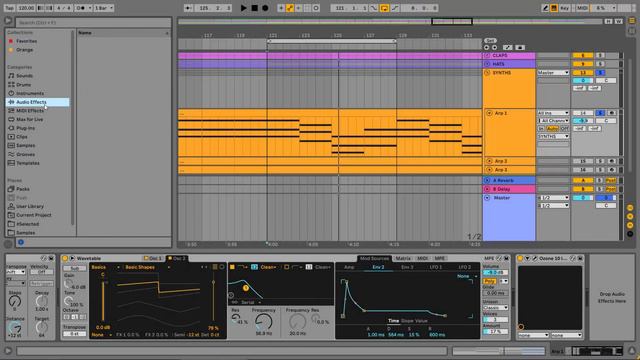The height and width of the screenshot is (360, 640).
Task: Open the Unison Classic mode dropdown
Action: pyautogui.click(x=496, y=307)
